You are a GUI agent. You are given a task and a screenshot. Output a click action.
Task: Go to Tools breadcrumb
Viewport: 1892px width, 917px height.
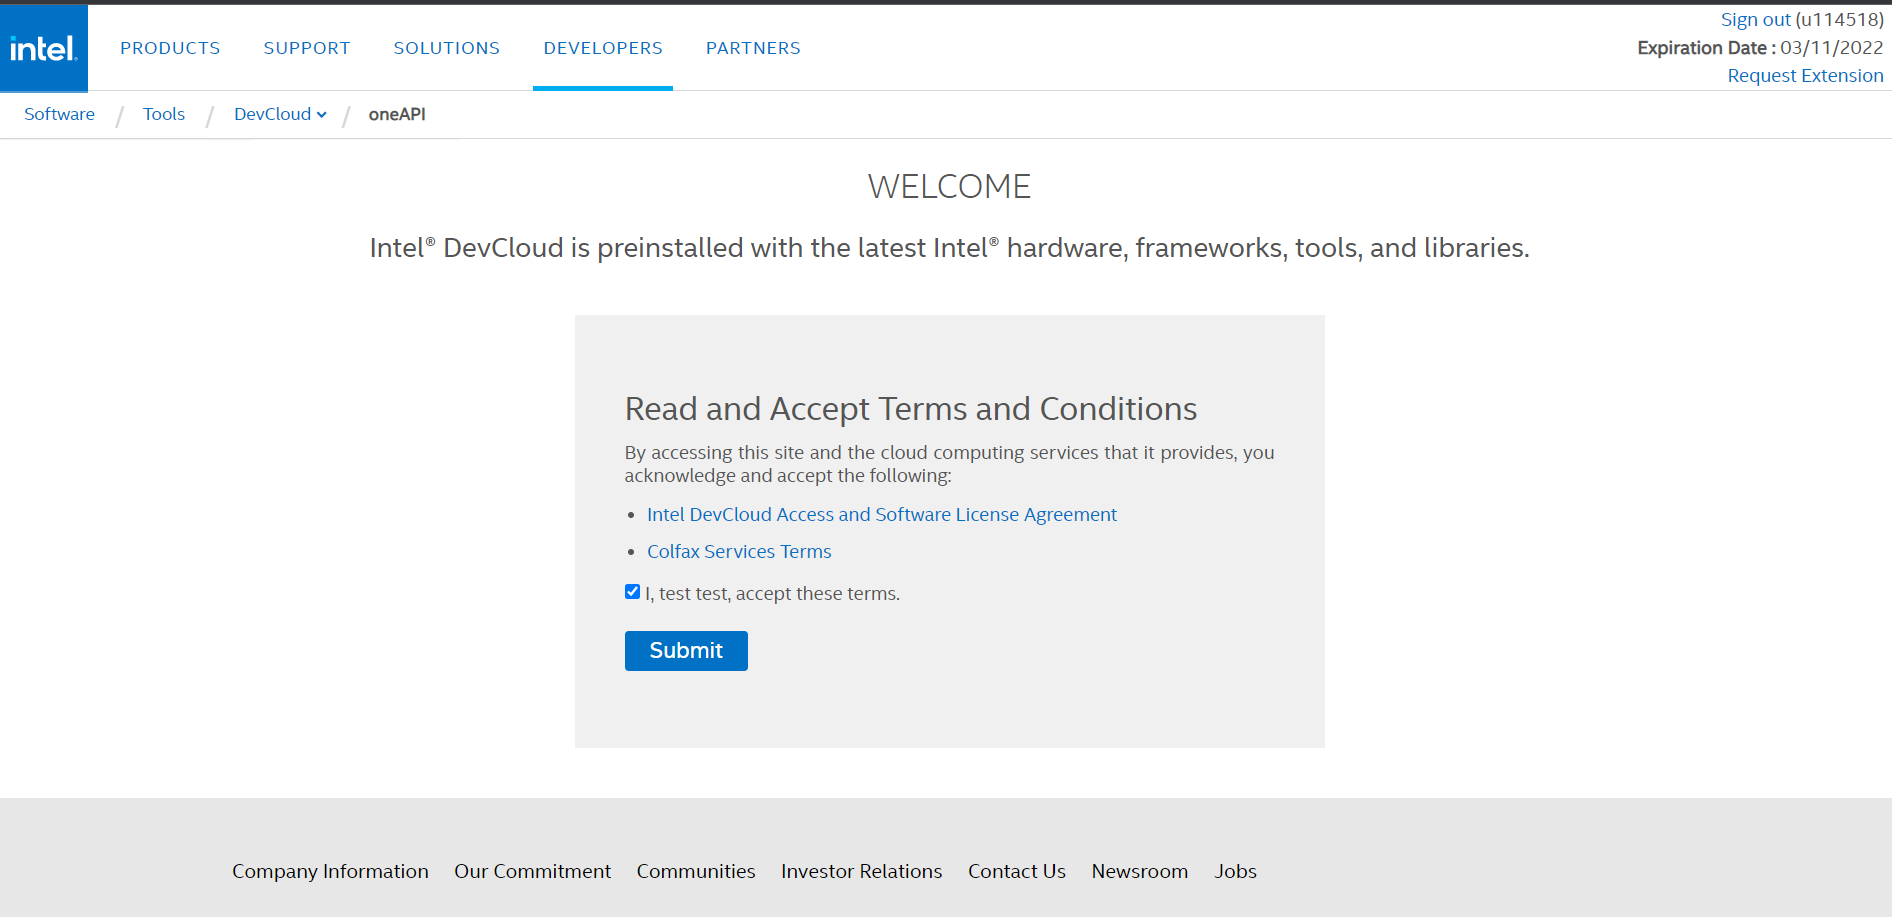164,114
